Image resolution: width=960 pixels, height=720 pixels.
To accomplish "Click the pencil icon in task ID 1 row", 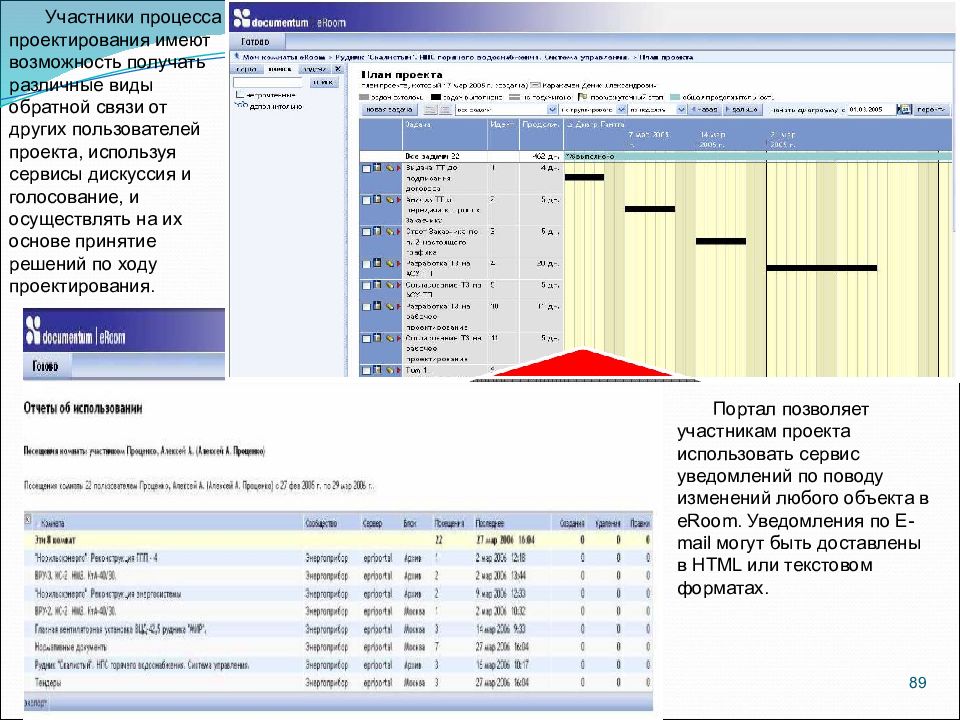I will click(388, 167).
